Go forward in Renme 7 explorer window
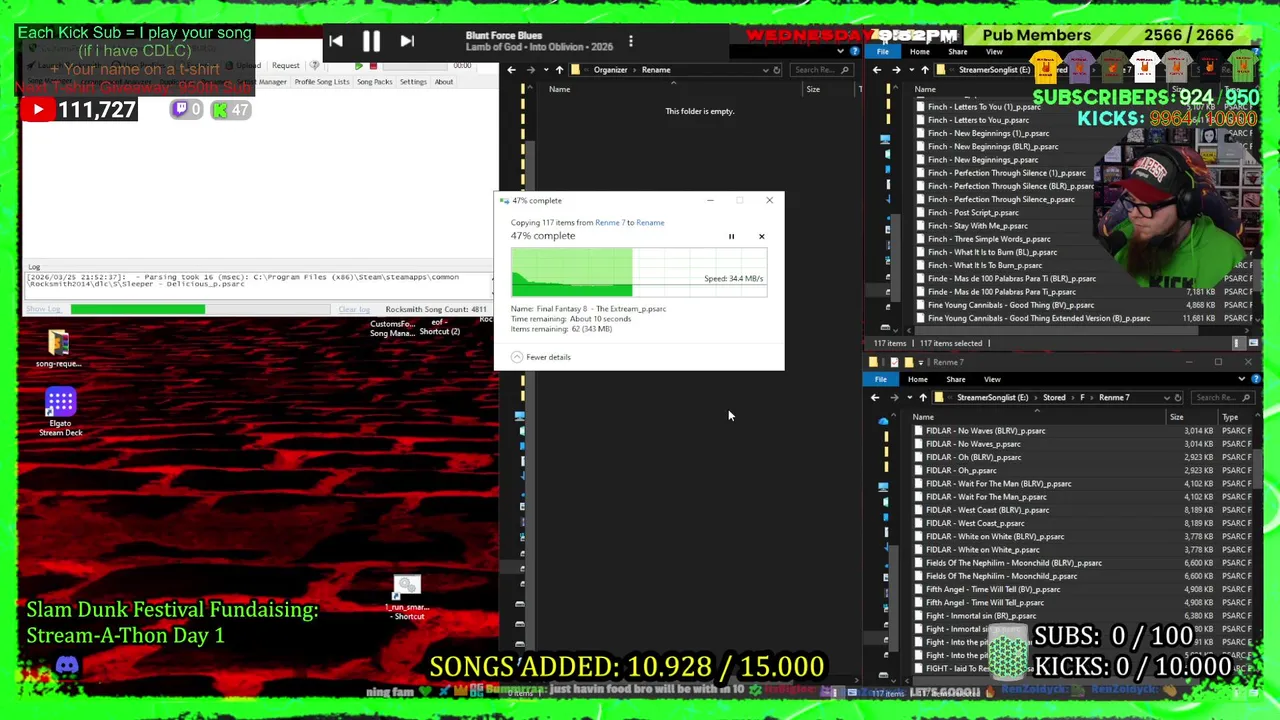The image size is (1280, 720). (x=894, y=398)
